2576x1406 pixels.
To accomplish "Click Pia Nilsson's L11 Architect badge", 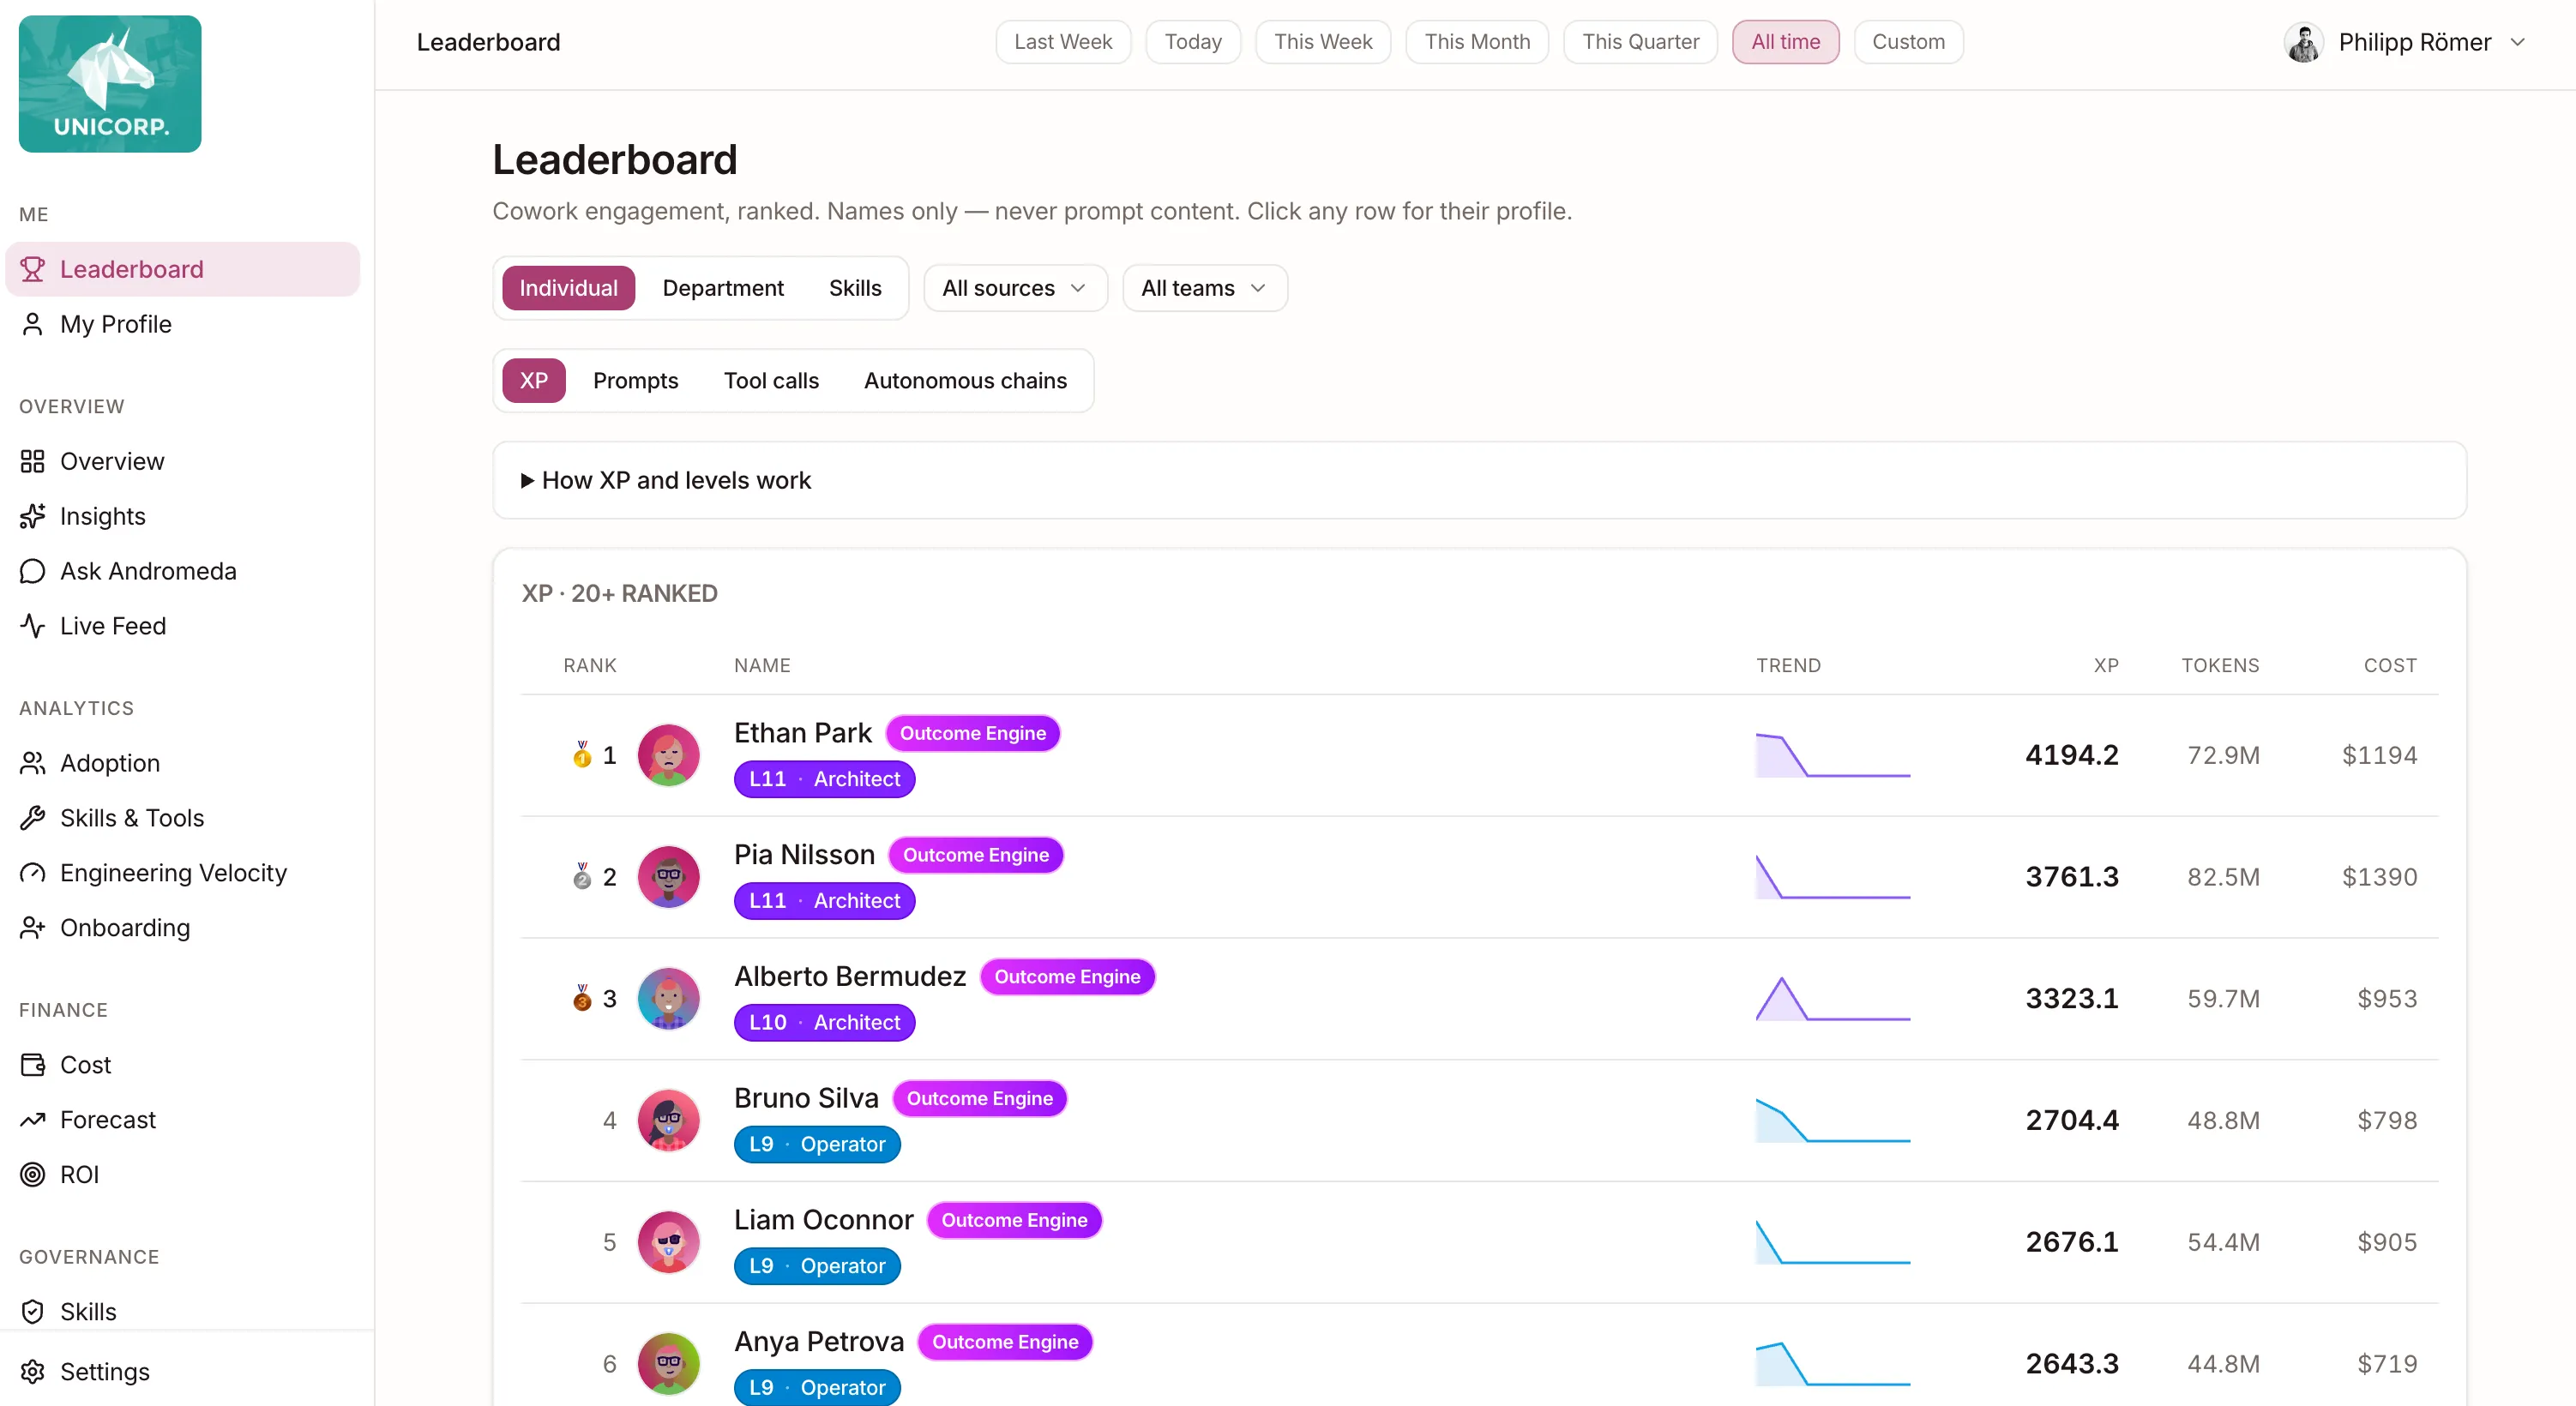I will [x=824, y=901].
